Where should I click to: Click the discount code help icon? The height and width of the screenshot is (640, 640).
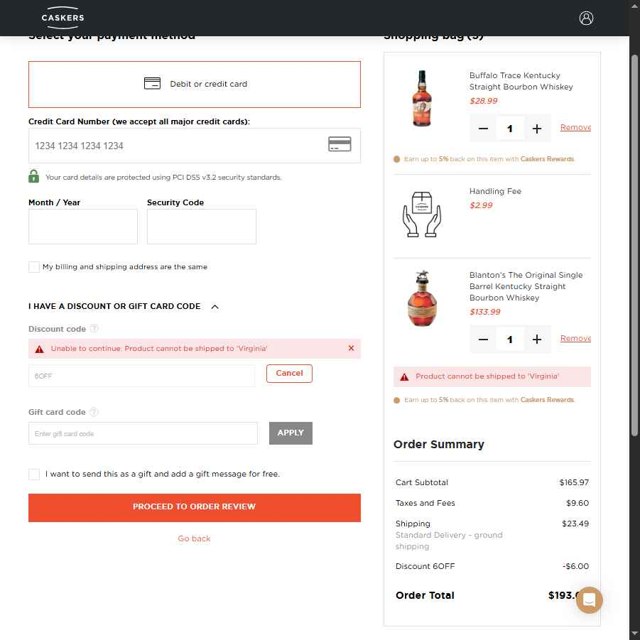point(94,329)
